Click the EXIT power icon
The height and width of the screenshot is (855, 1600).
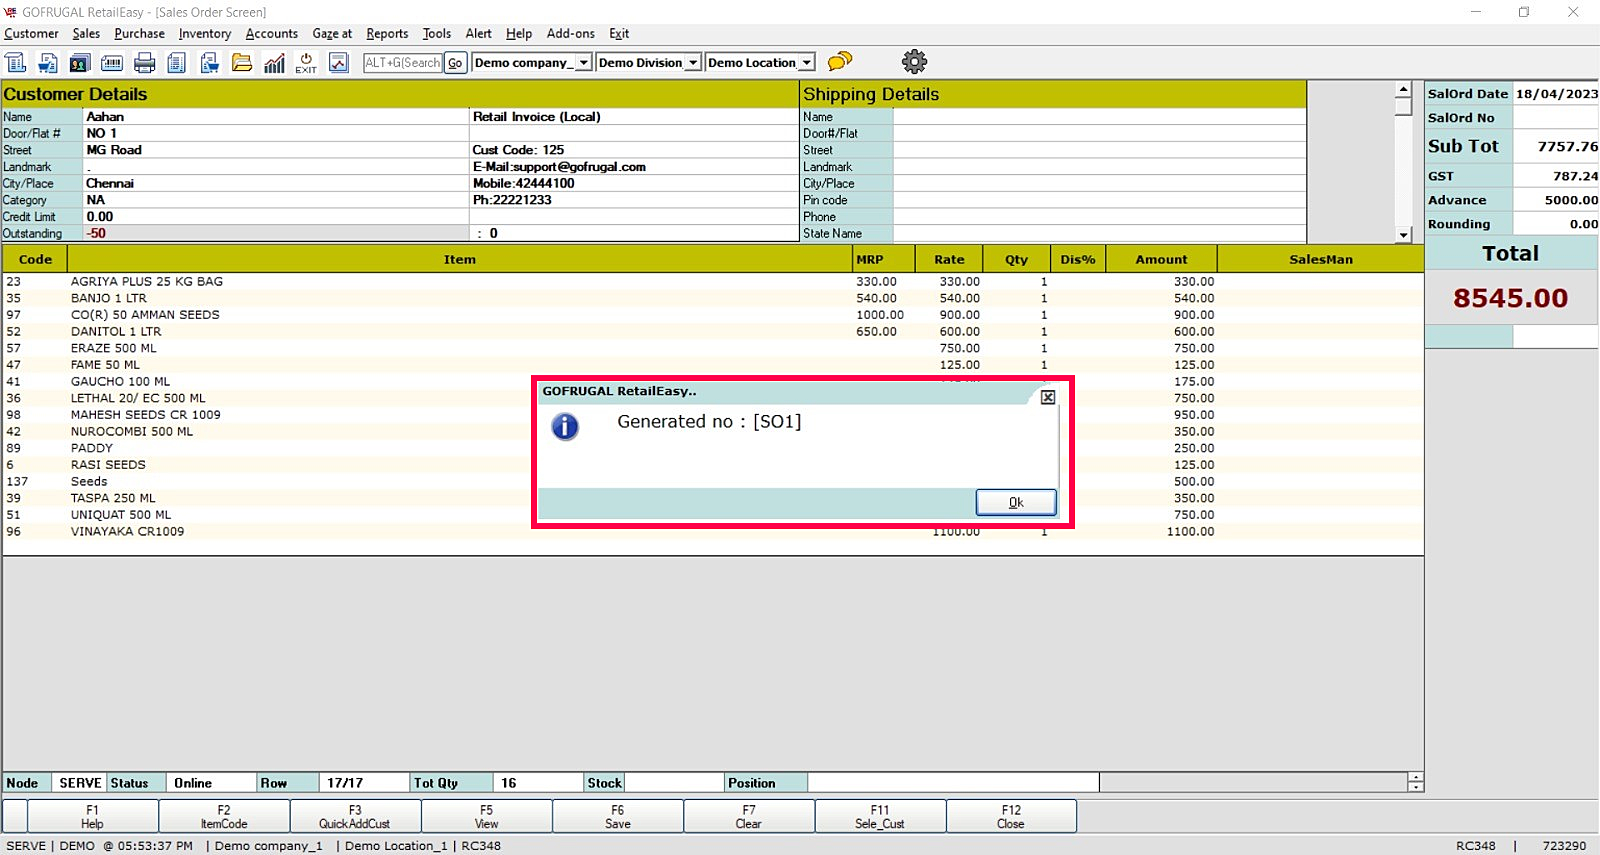(306, 63)
